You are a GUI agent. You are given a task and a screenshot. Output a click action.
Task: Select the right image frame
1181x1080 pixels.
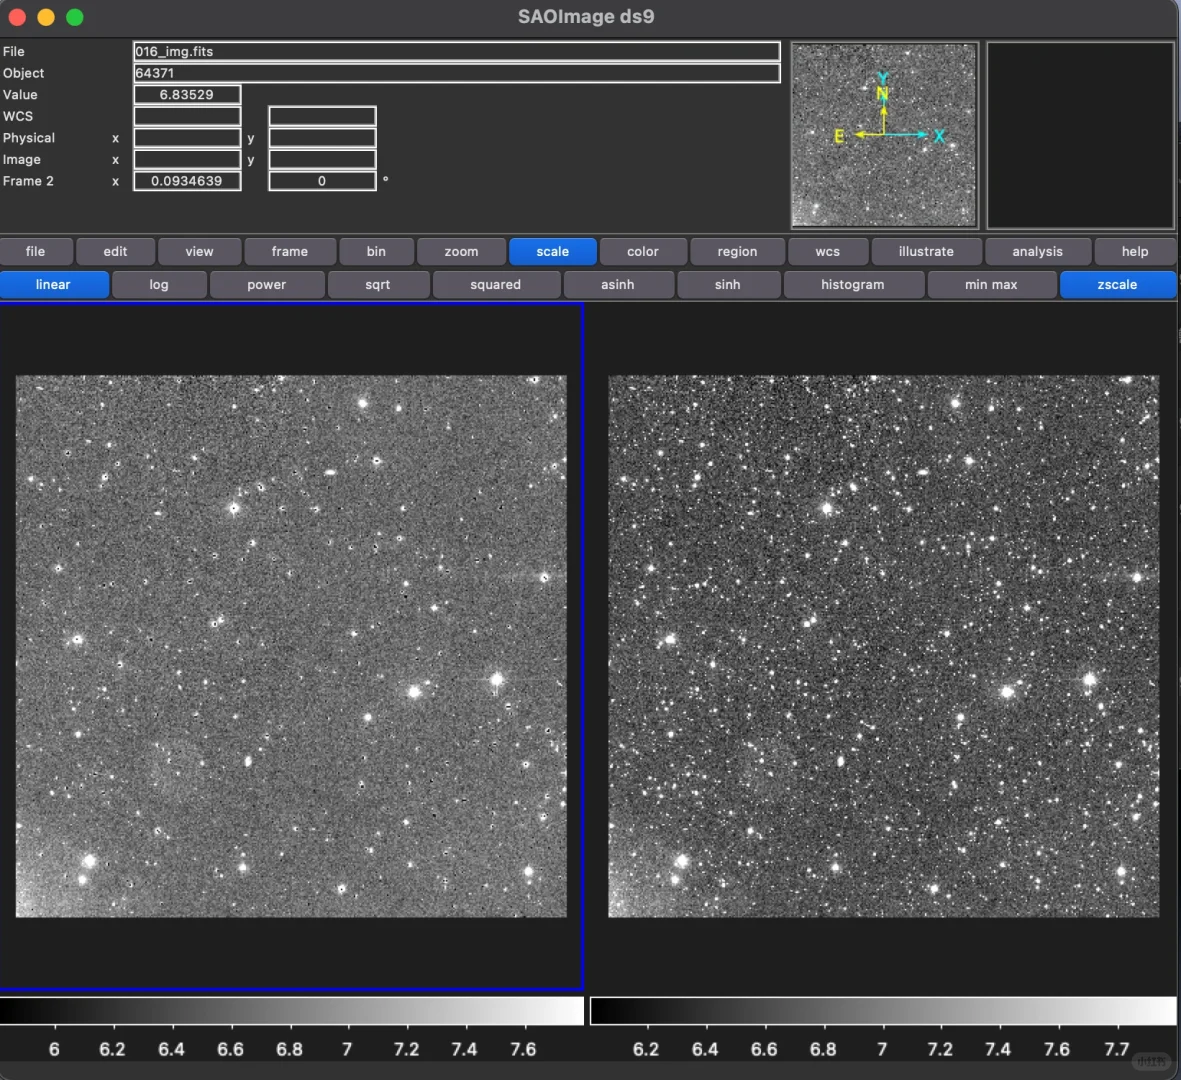(x=883, y=646)
